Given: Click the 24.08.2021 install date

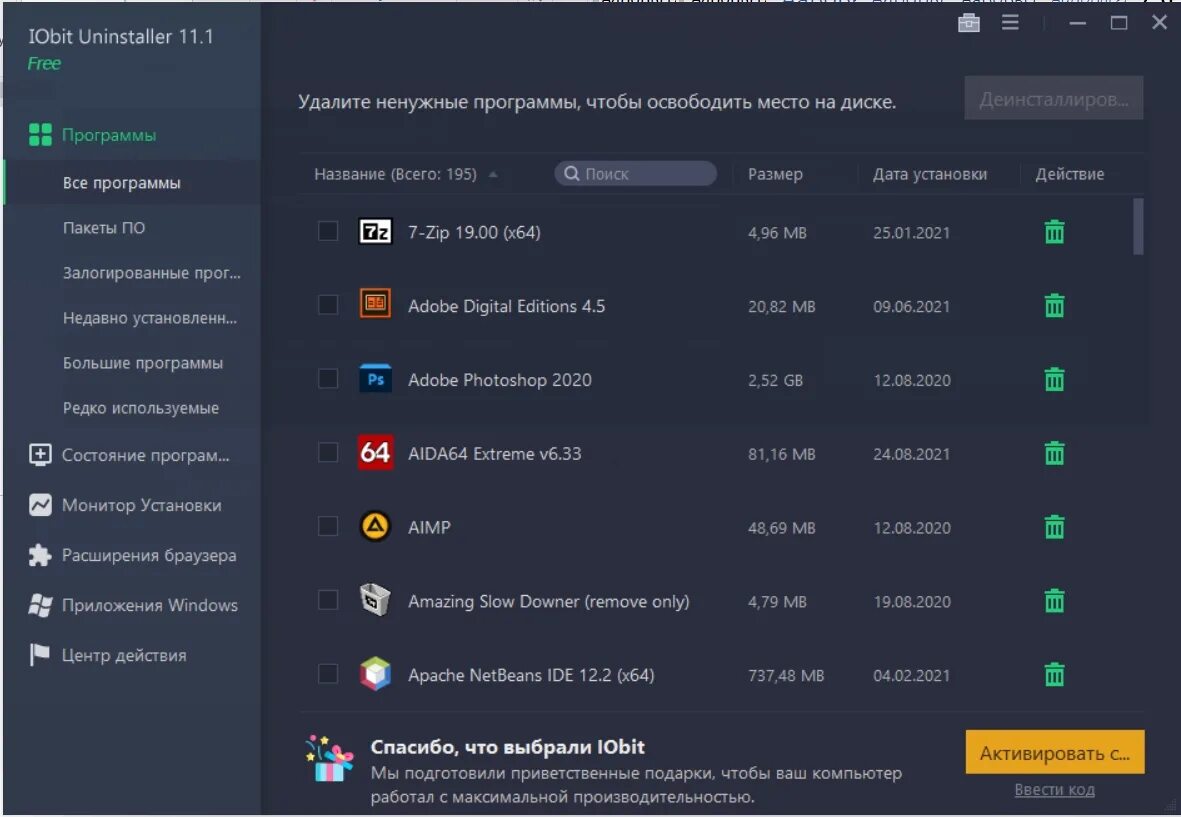Looking at the screenshot, I should pyautogui.click(x=911, y=454).
